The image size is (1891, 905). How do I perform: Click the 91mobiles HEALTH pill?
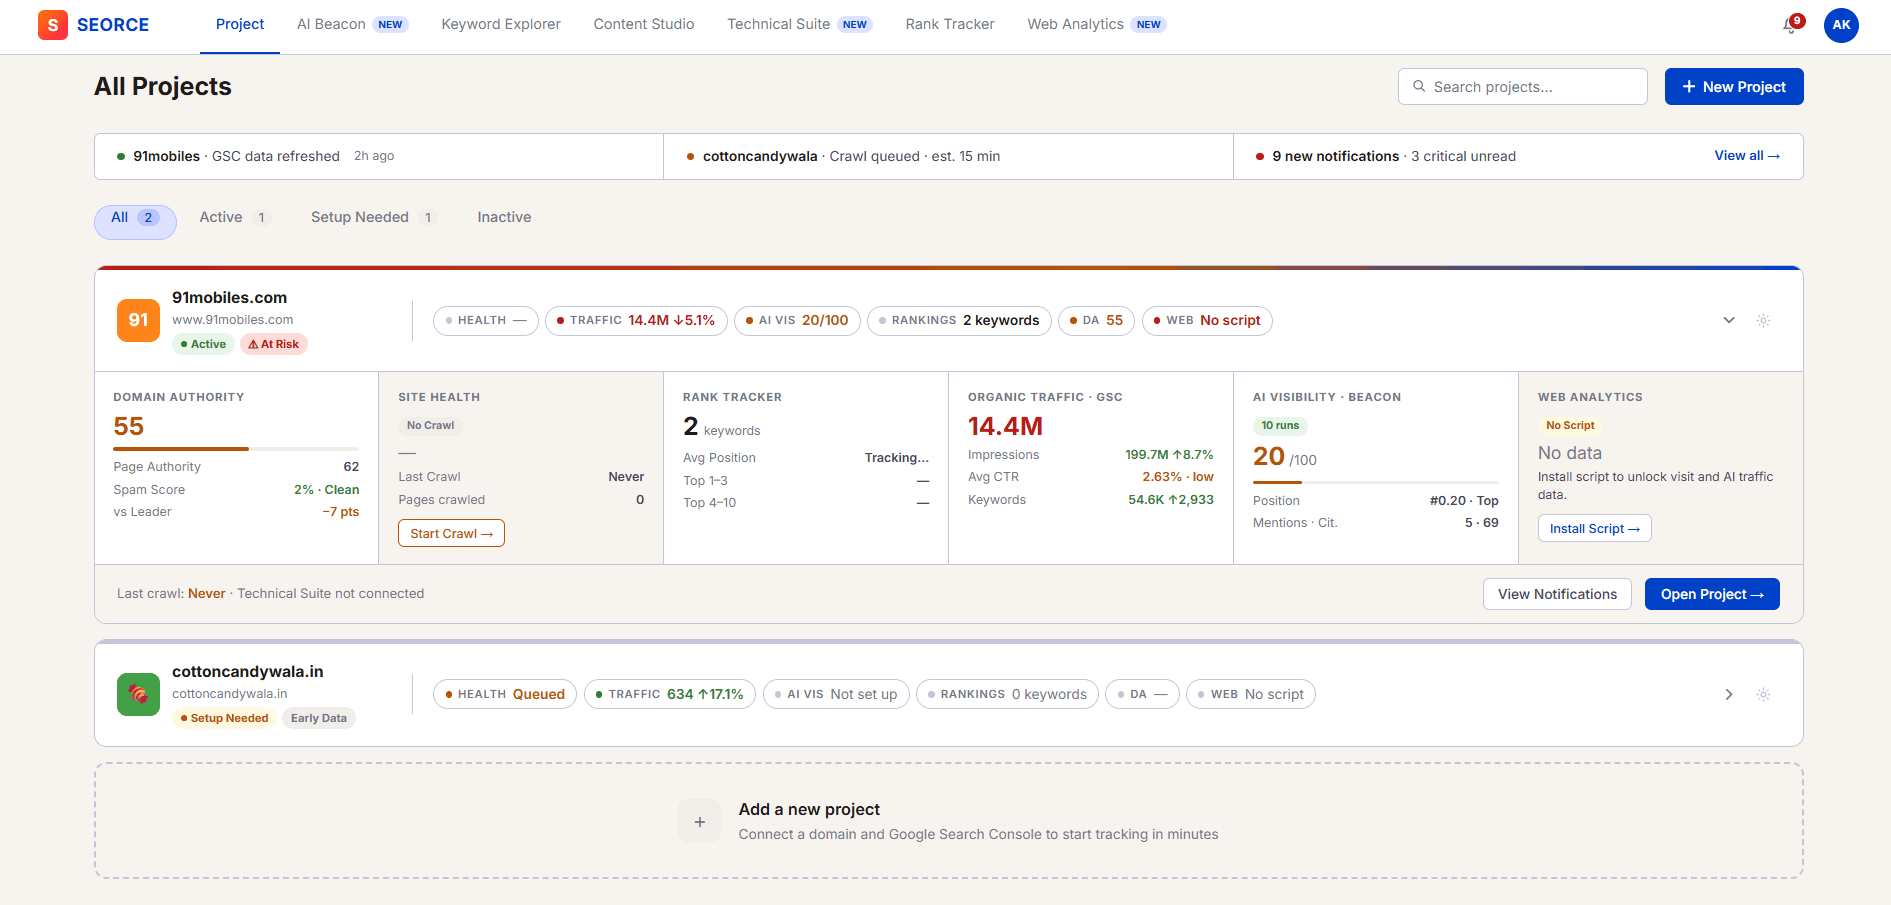(x=485, y=320)
